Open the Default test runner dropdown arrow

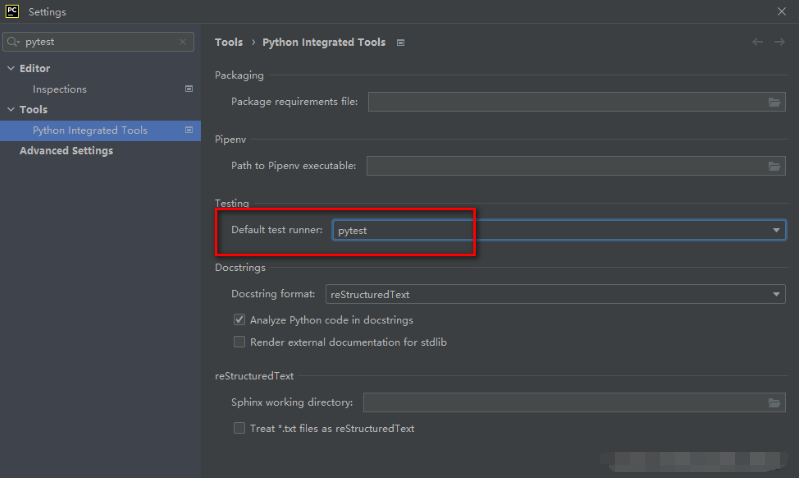776,230
